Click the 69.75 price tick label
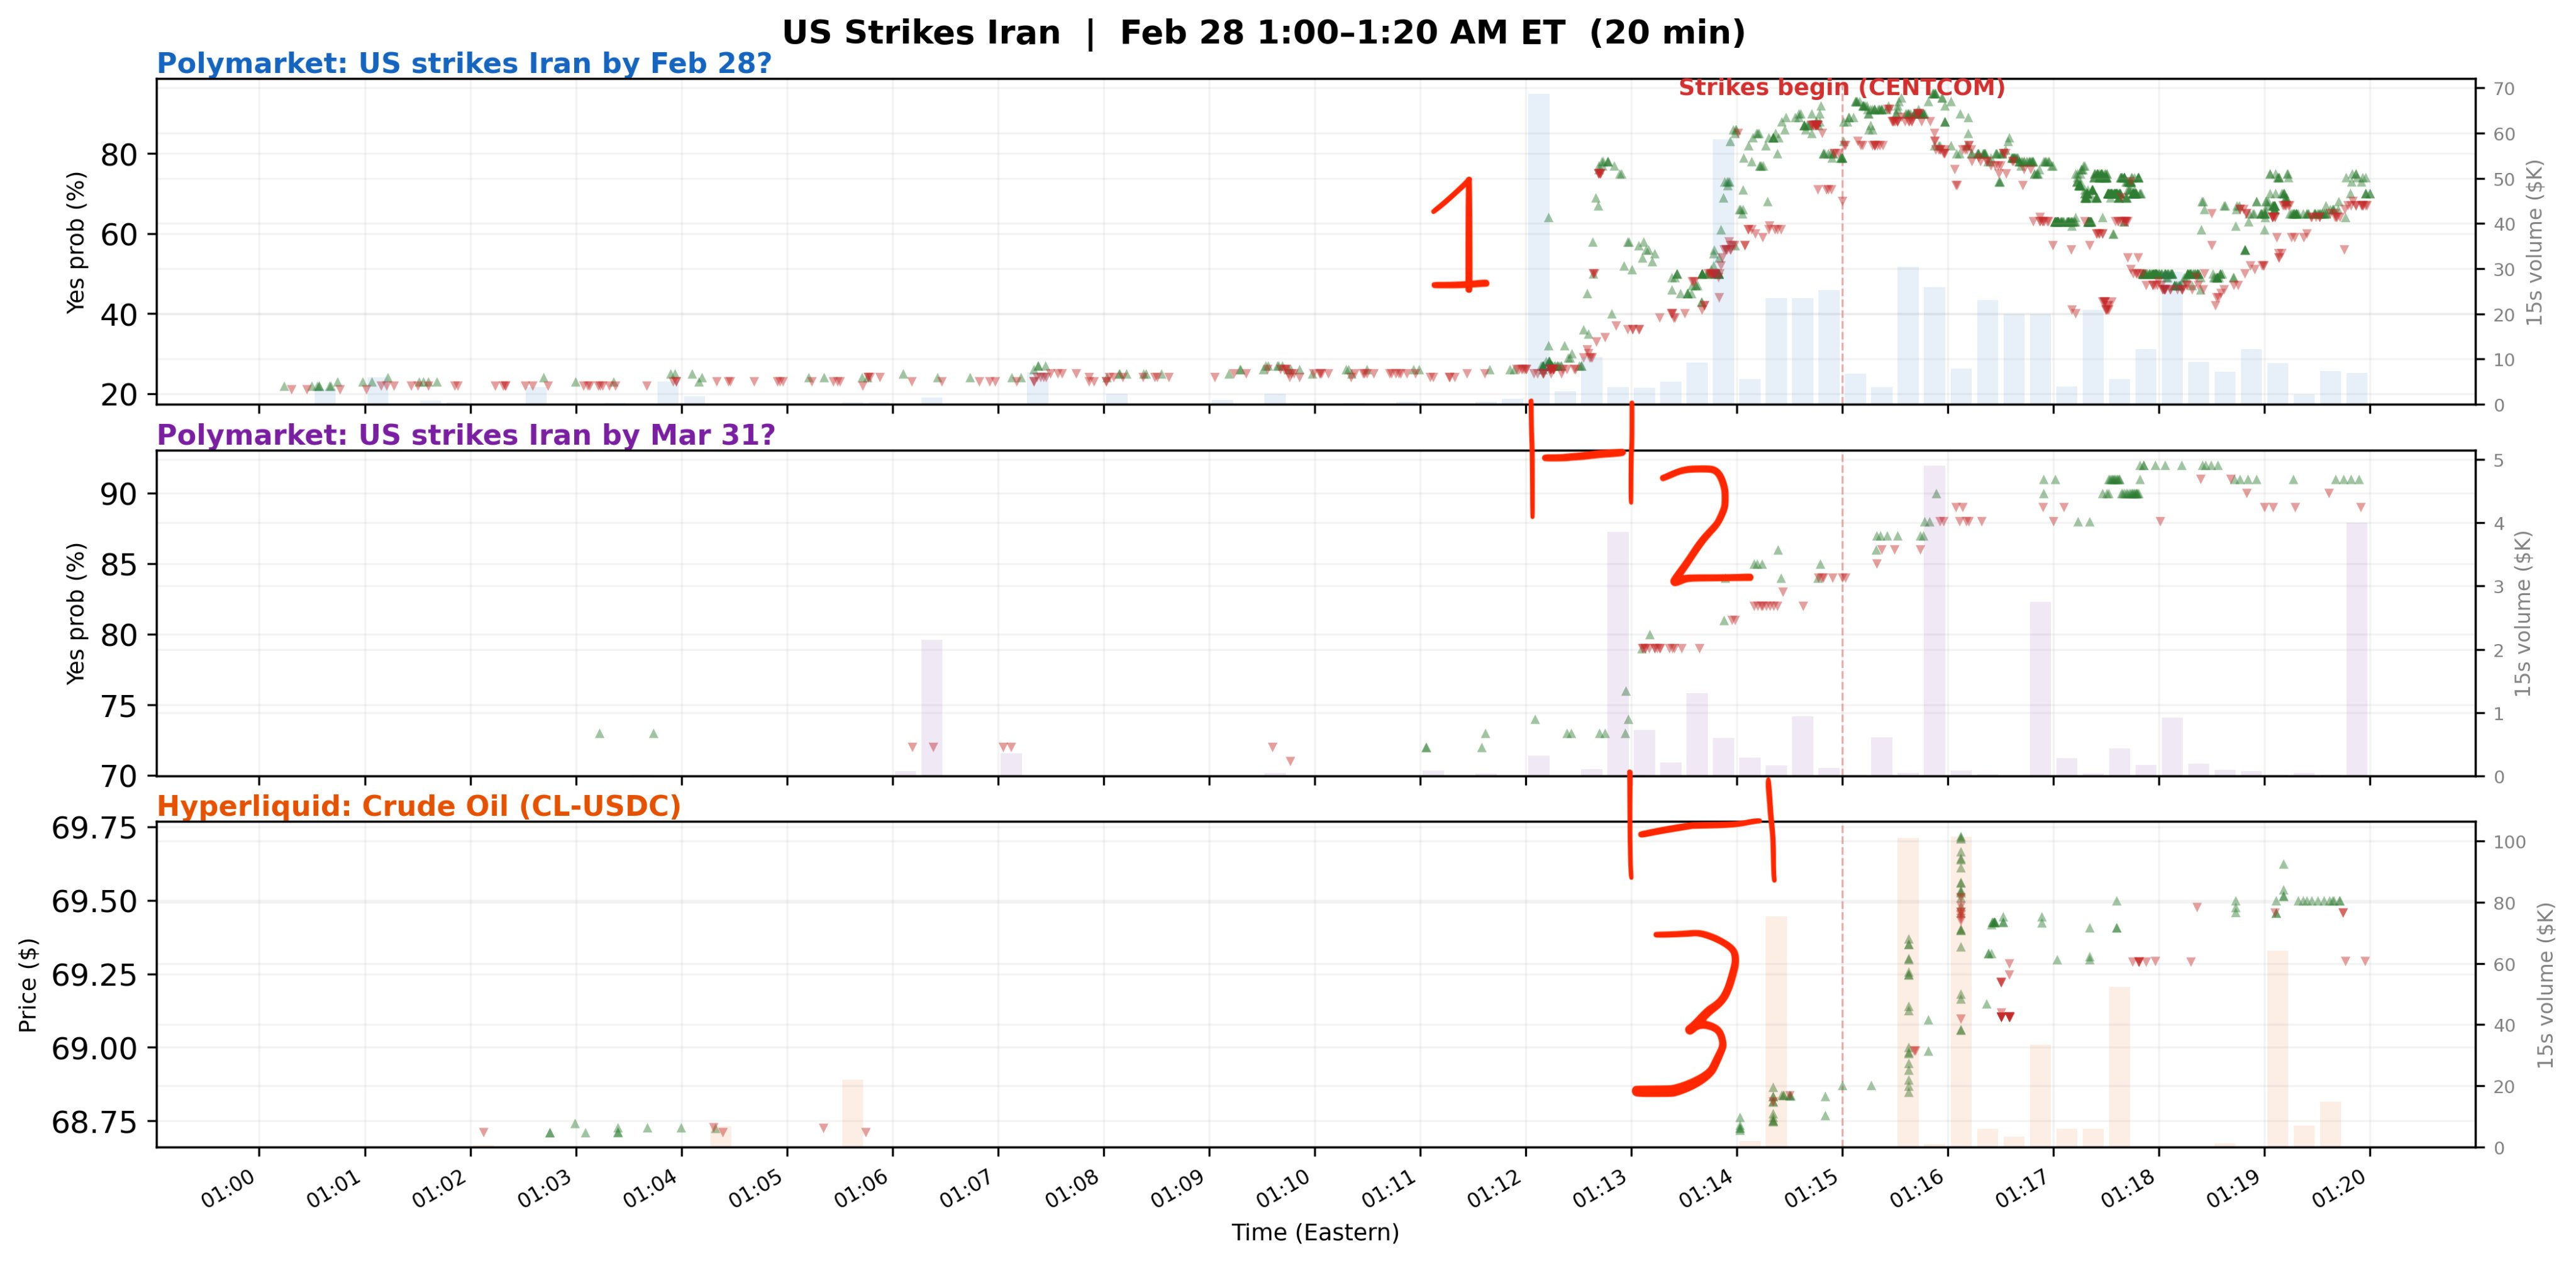This screenshot has height=1263, width=2576. (94, 829)
